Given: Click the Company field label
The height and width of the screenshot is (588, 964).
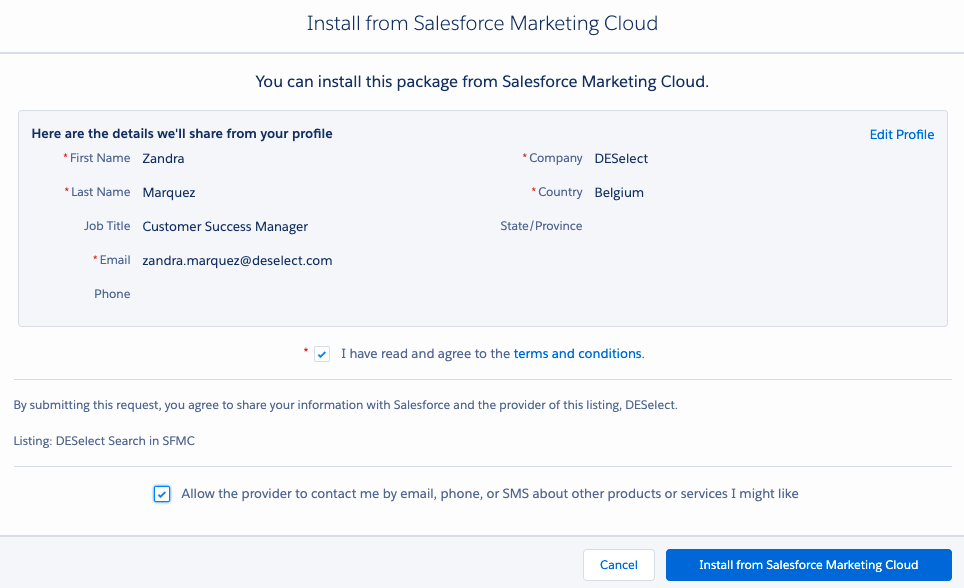Looking at the screenshot, I should pyautogui.click(x=556, y=158).
